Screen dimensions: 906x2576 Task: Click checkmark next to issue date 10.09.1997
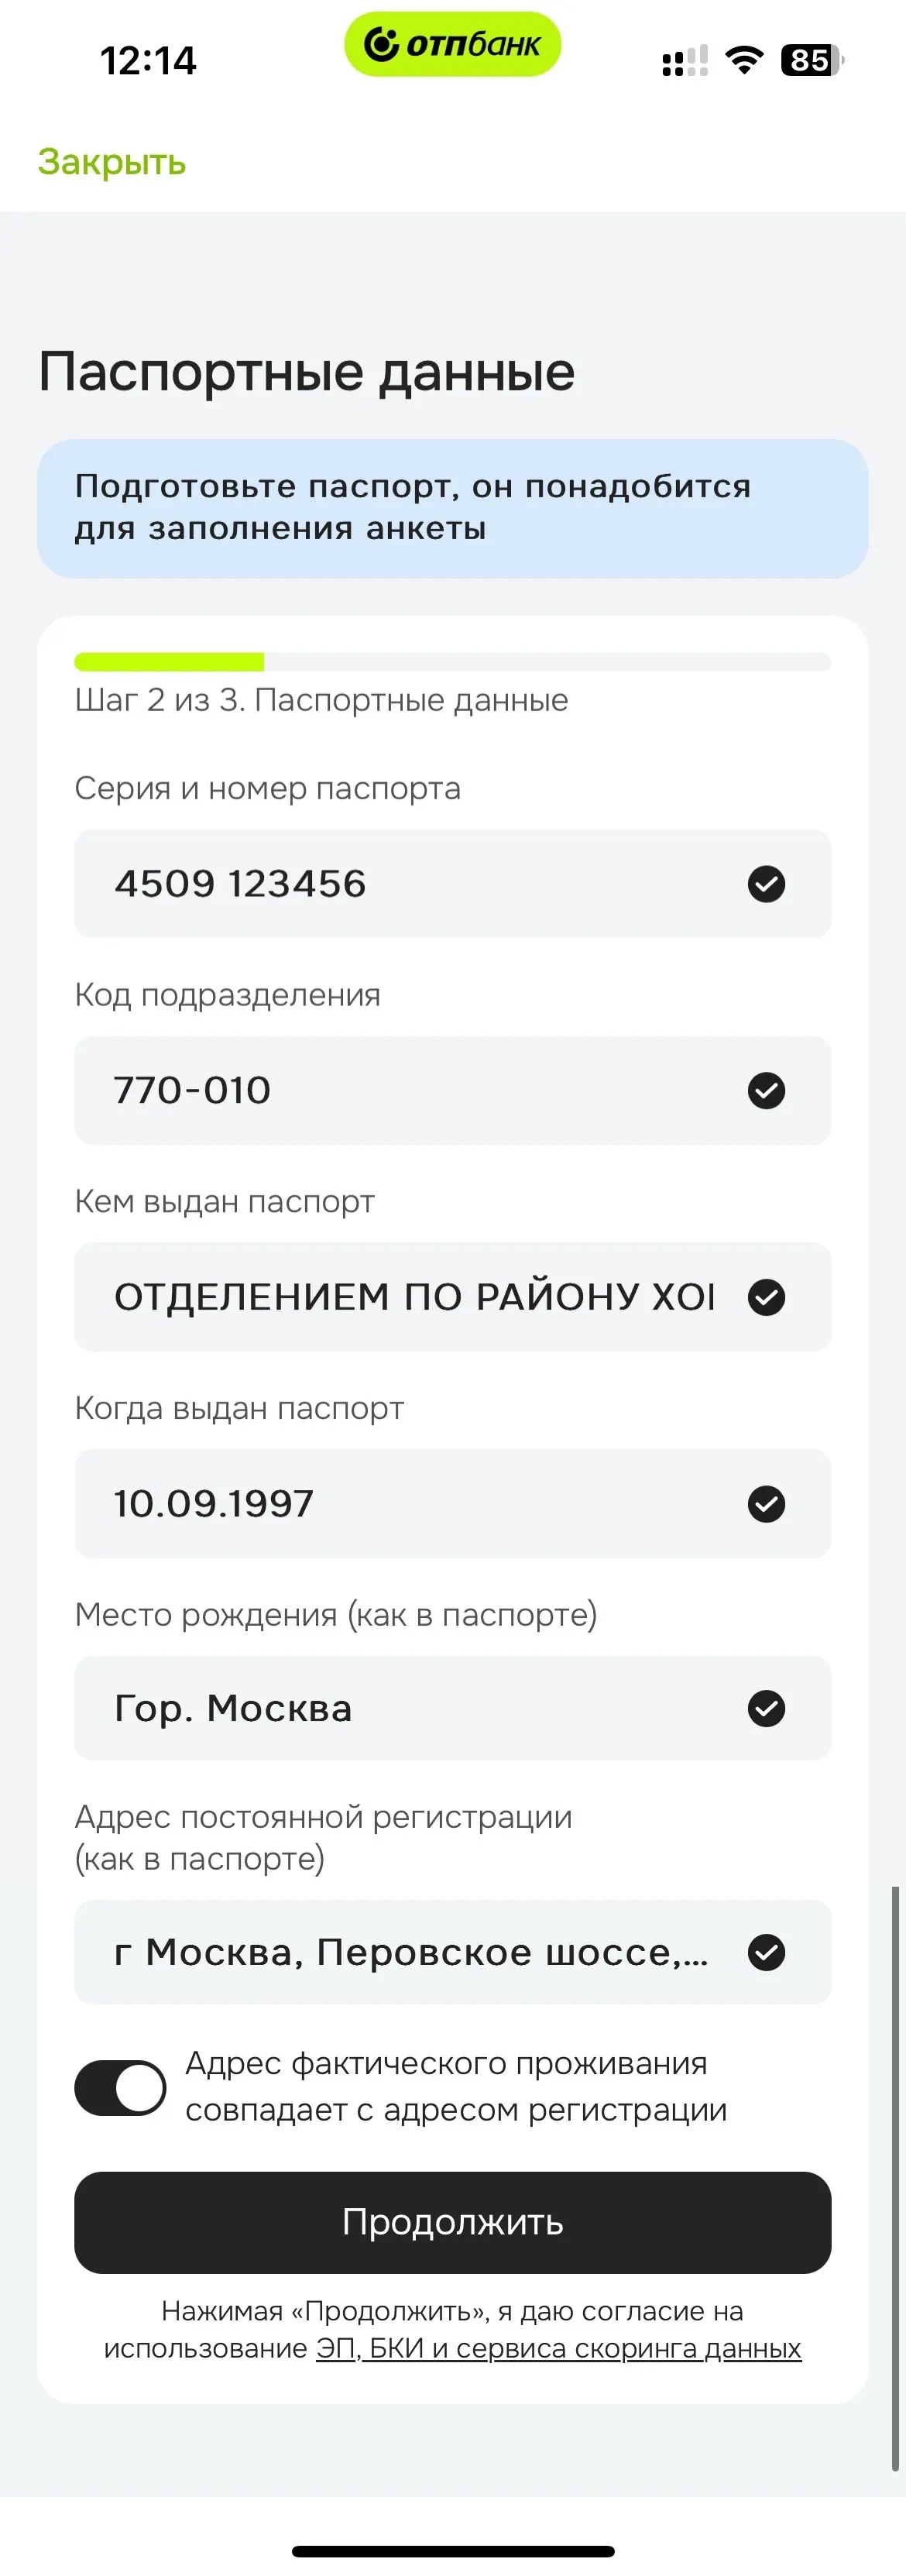pyautogui.click(x=766, y=1504)
